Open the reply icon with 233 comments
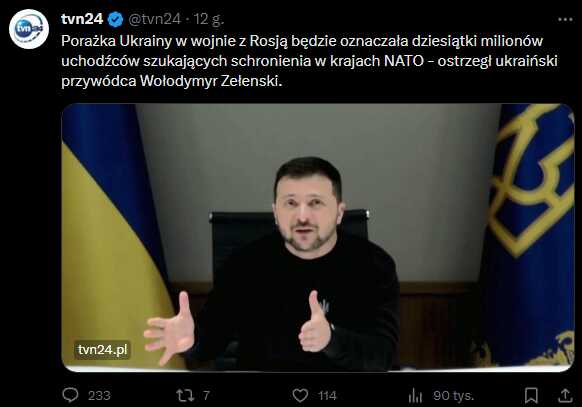This screenshot has width=582, height=407. coord(70,395)
